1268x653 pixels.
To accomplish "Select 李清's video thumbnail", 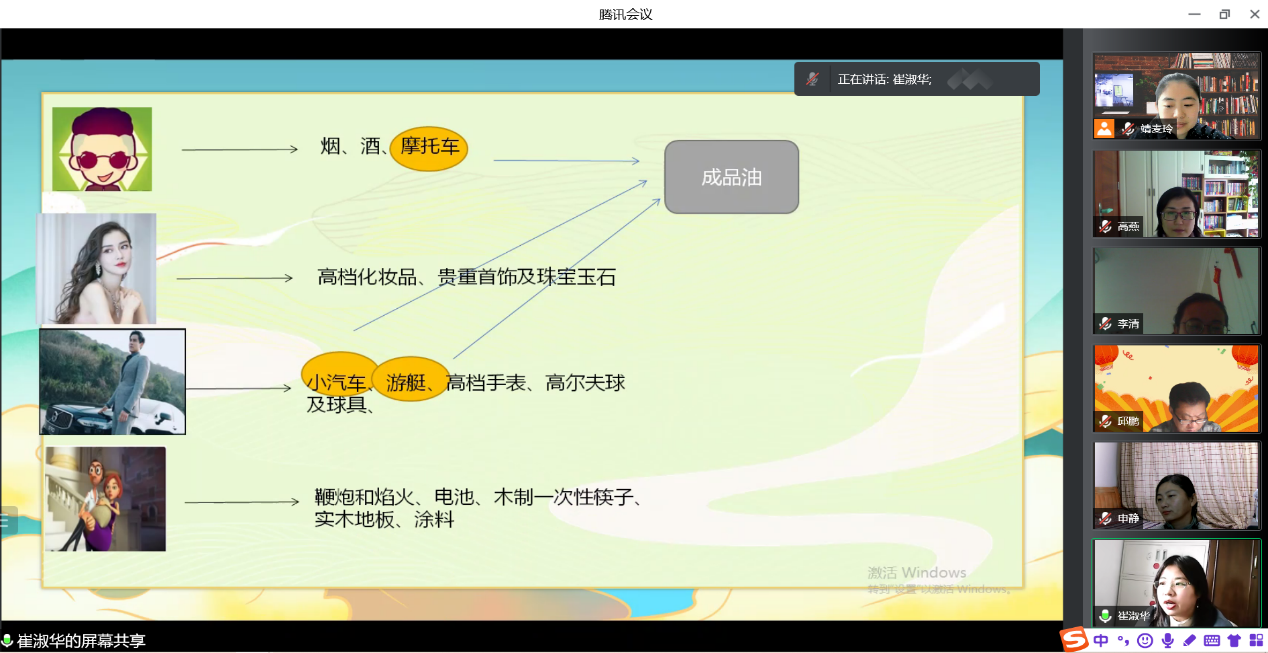I will click(1176, 290).
